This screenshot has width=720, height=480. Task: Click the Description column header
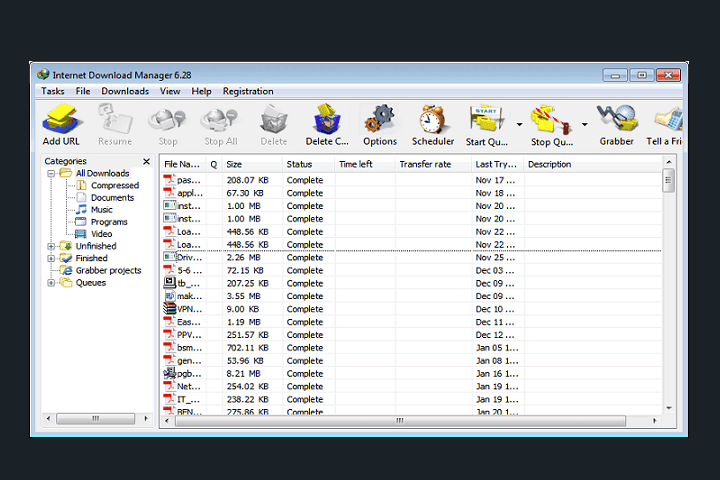(x=593, y=164)
